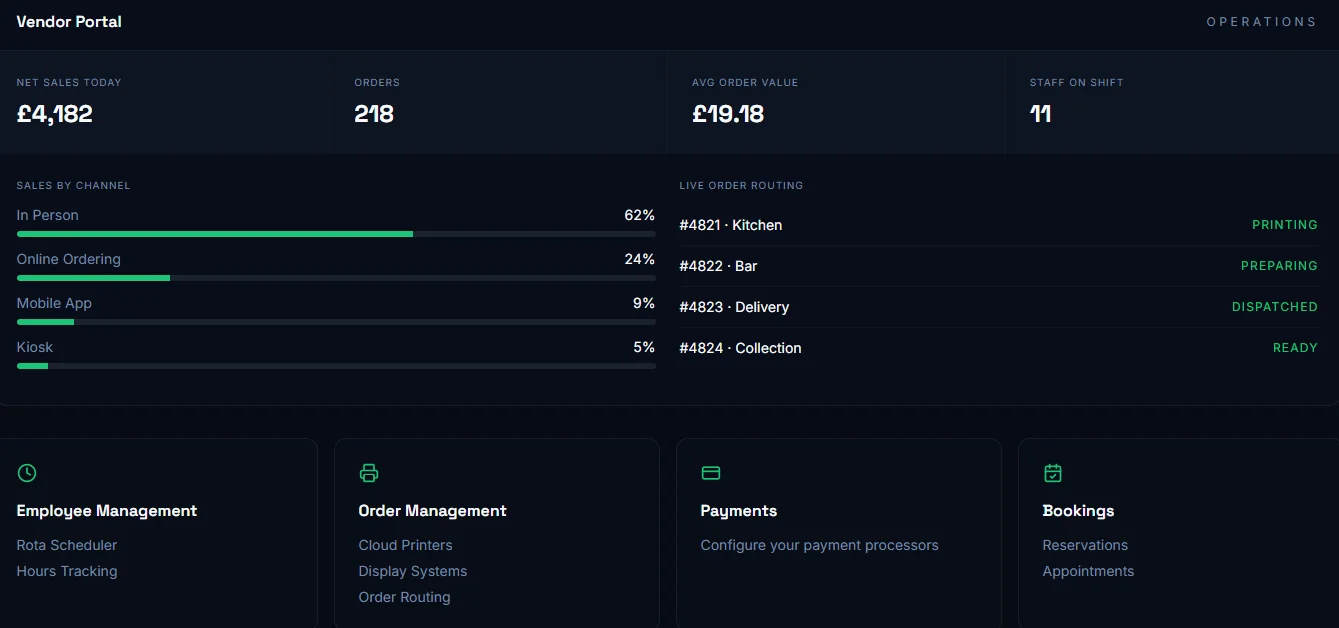Open the Display Systems link

[x=413, y=571]
